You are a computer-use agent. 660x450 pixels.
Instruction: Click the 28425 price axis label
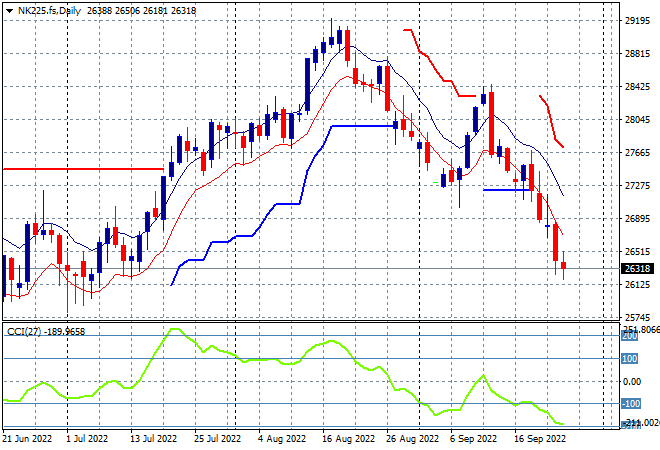(637, 87)
